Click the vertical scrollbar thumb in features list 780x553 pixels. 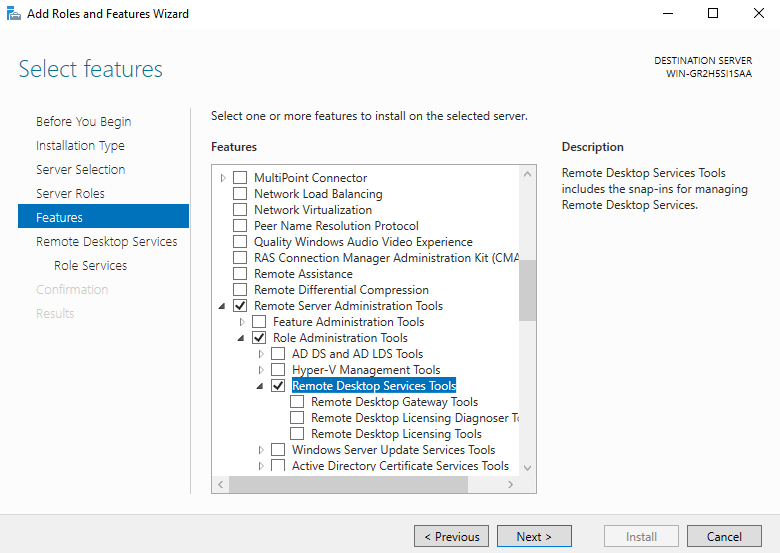(527, 290)
